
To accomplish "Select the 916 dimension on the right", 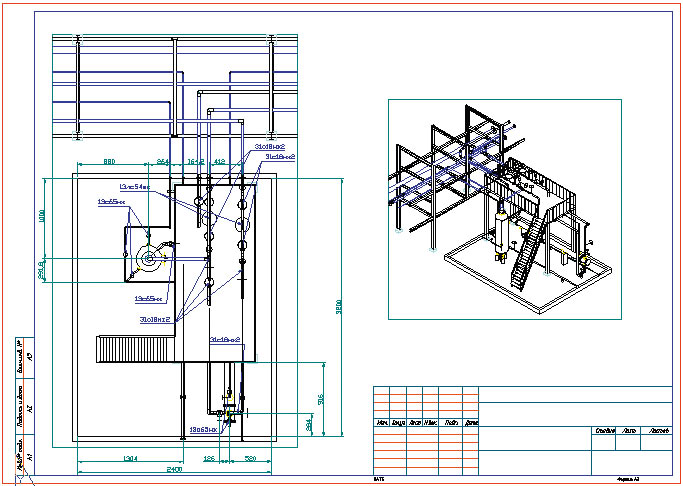I will click(319, 398).
